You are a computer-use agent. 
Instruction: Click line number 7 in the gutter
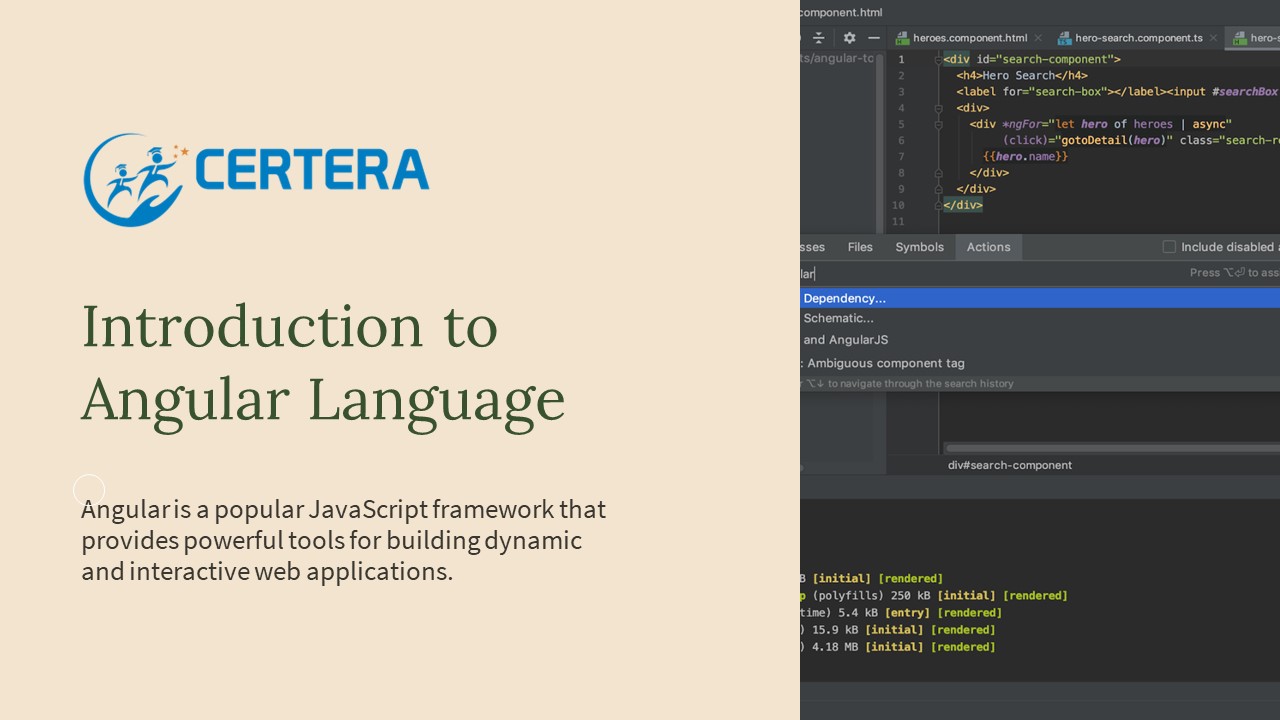point(901,157)
